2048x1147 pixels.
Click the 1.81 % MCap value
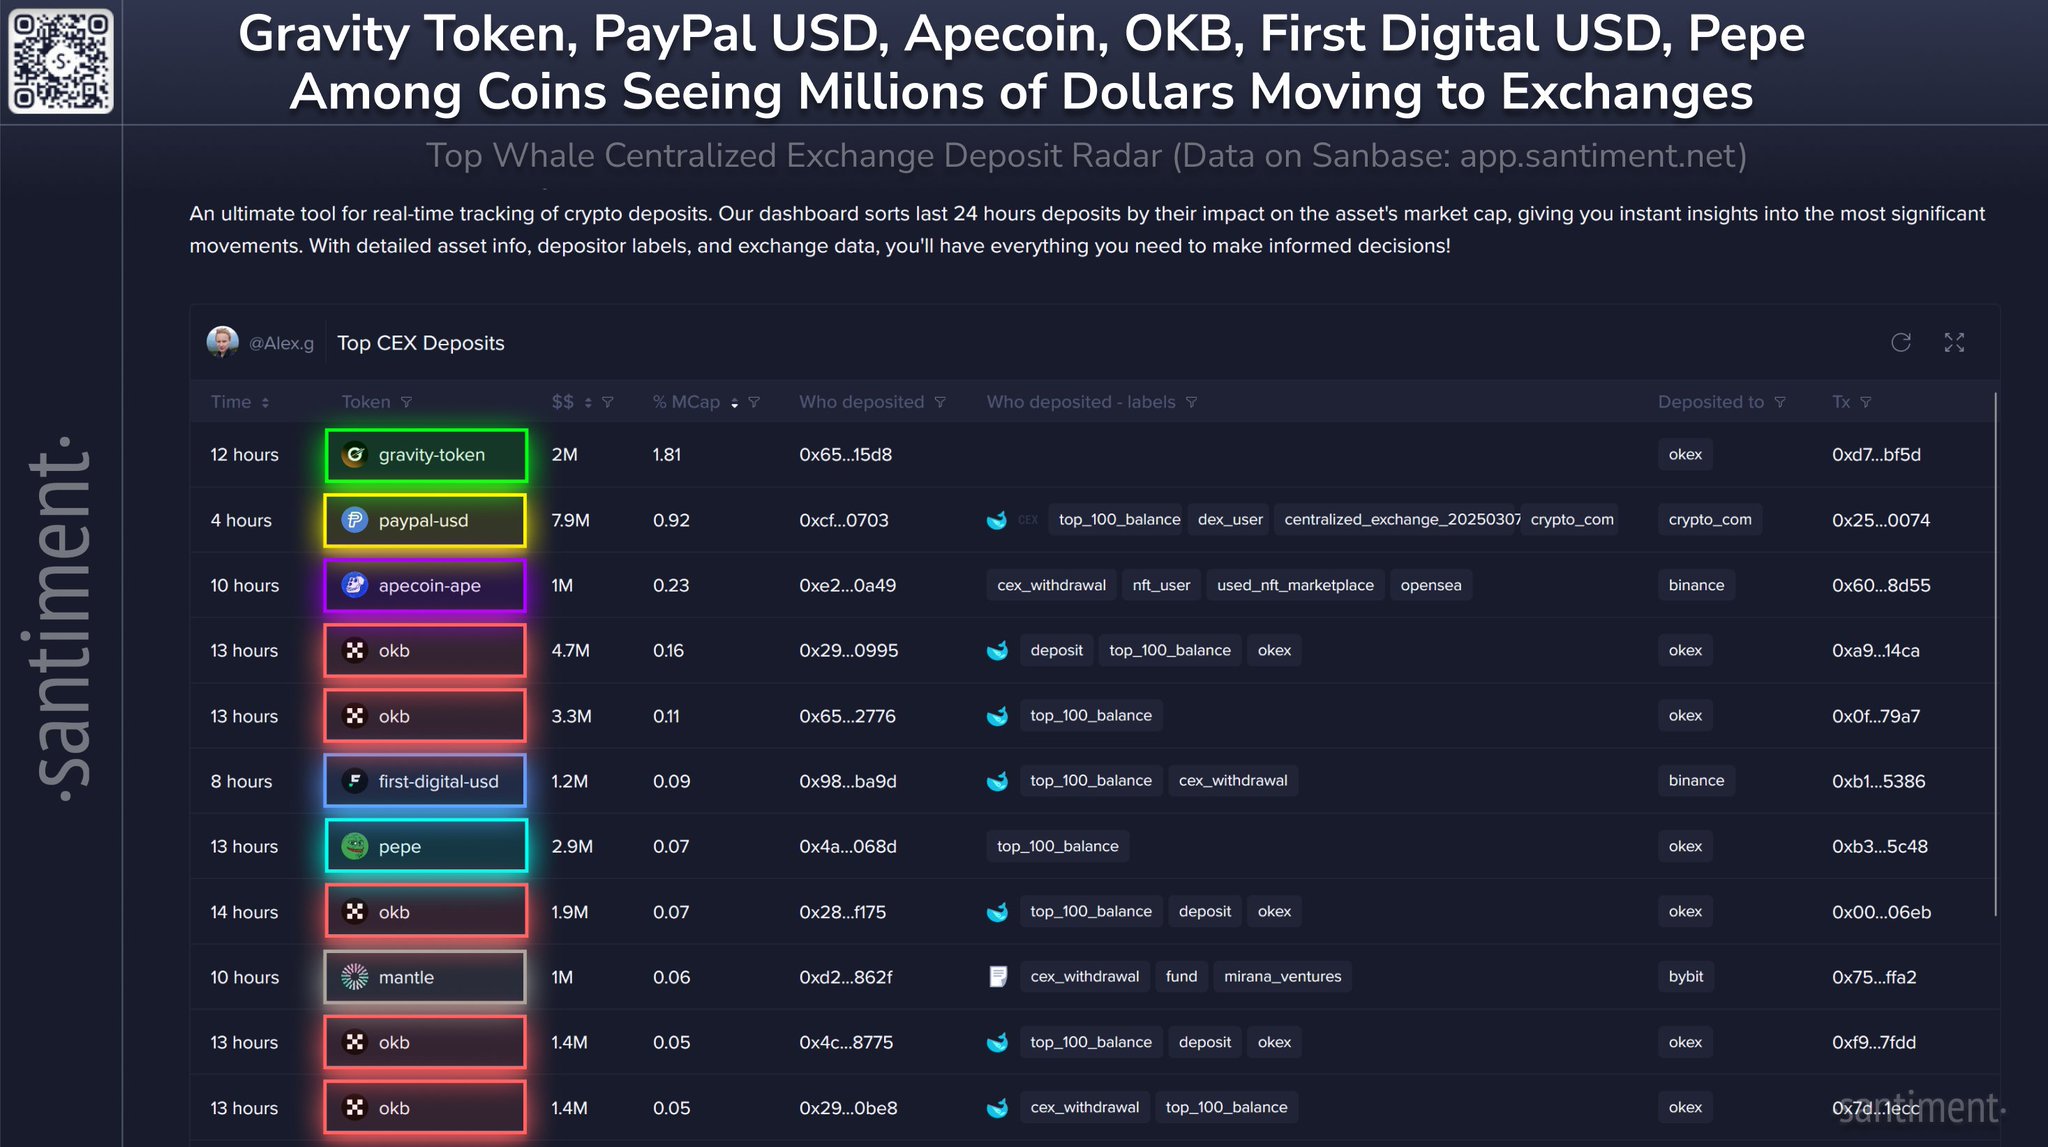point(666,455)
